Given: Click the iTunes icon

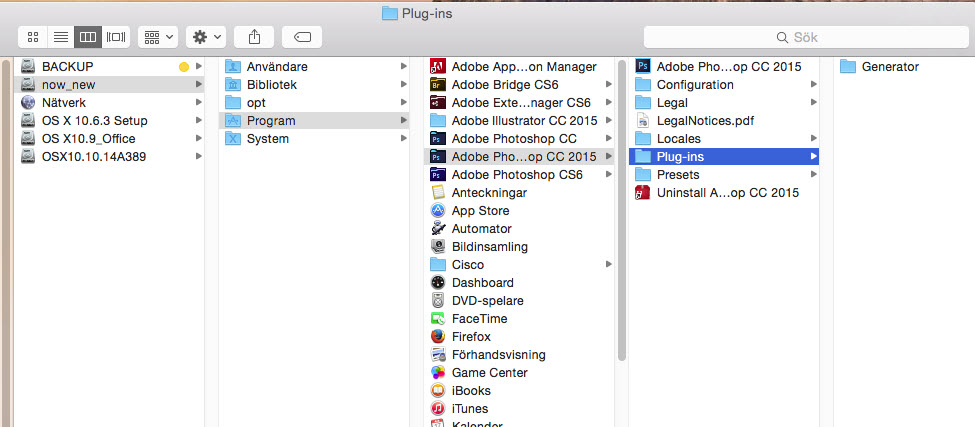Looking at the screenshot, I should point(438,409).
